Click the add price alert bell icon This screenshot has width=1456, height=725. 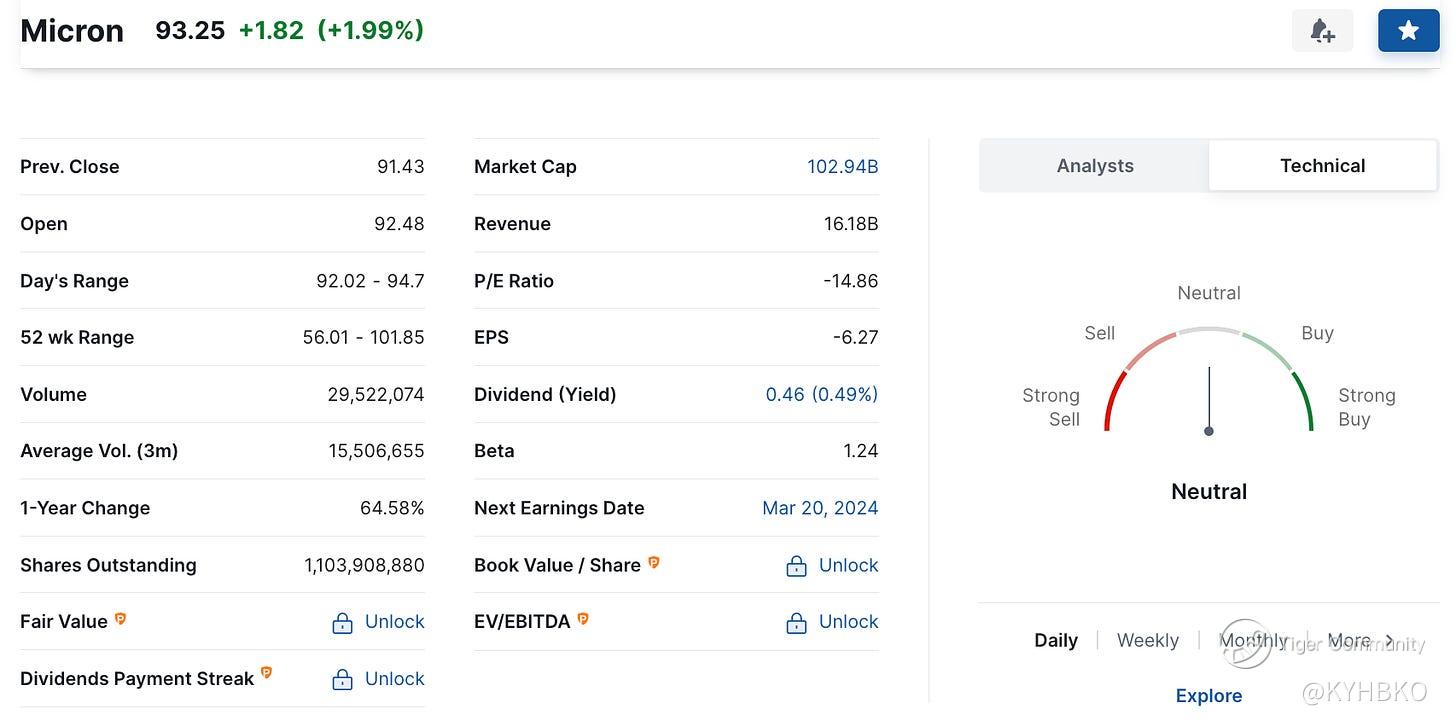pyautogui.click(x=1322, y=31)
